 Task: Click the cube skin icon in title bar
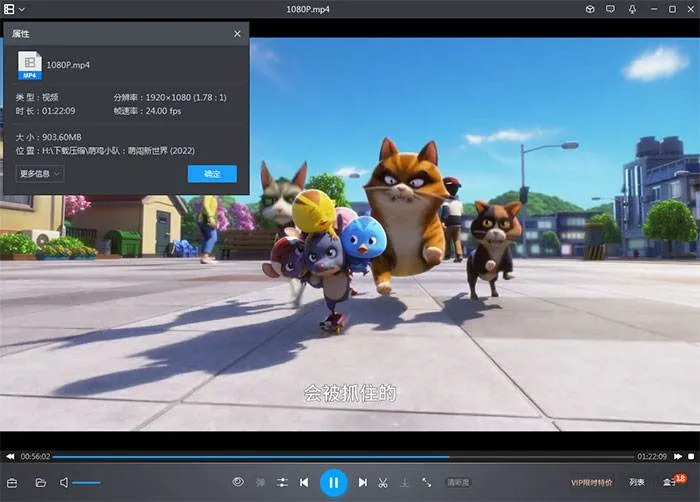(590, 9)
